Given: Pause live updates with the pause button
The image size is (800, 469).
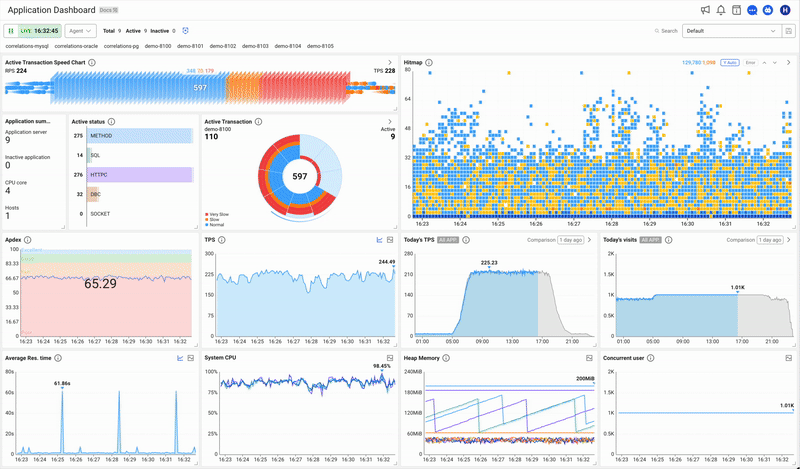Looking at the screenshot, I should [x=11, y=31].
